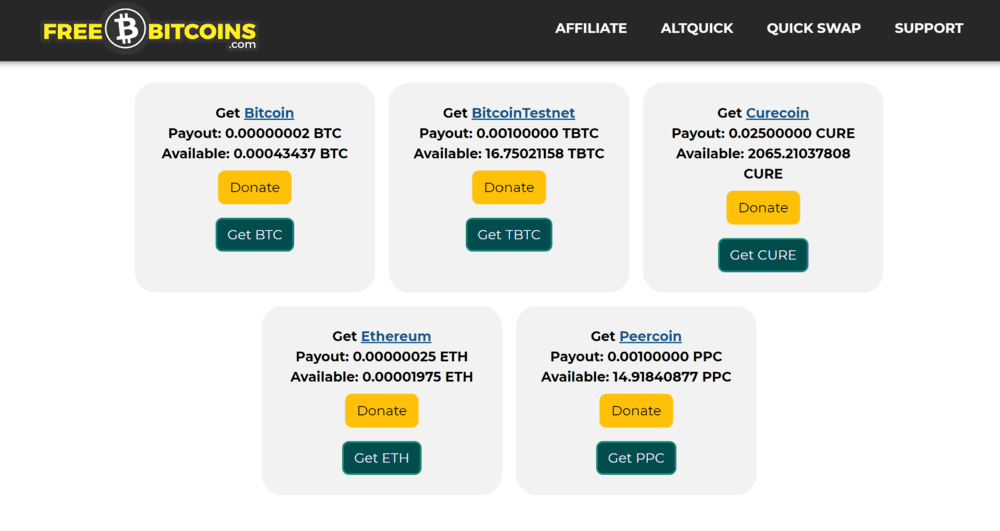
Task: Click the FreeBitcoins.com logo
Action: (150, 30)
